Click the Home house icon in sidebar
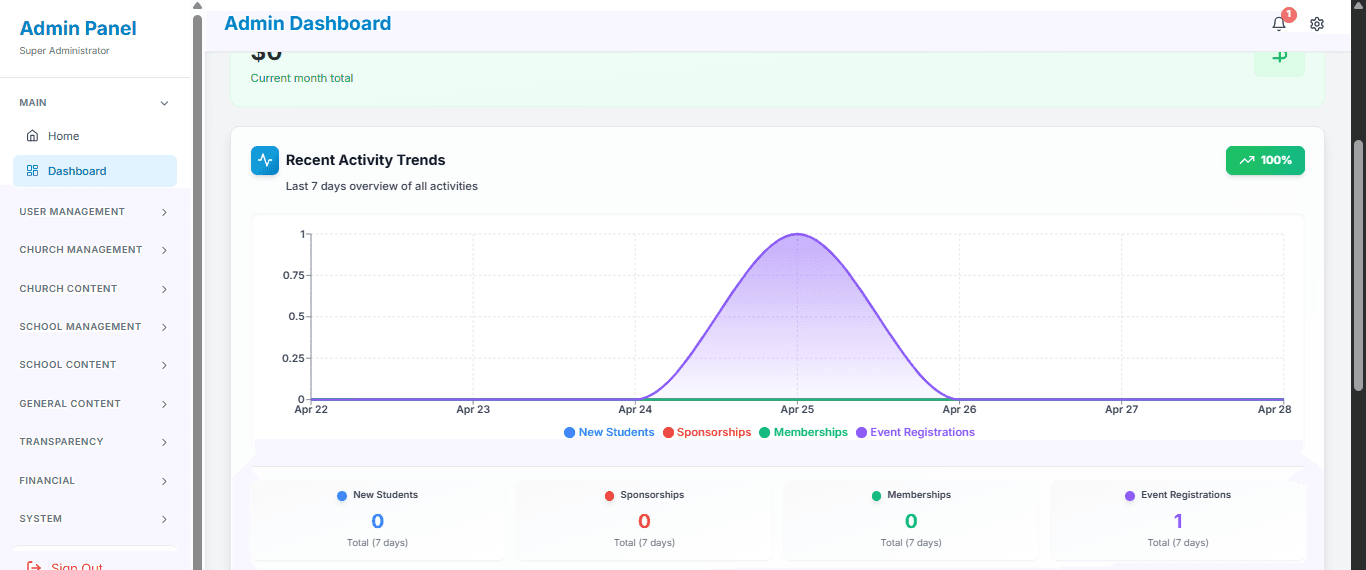1366x570 pixels. pos(32,136)
